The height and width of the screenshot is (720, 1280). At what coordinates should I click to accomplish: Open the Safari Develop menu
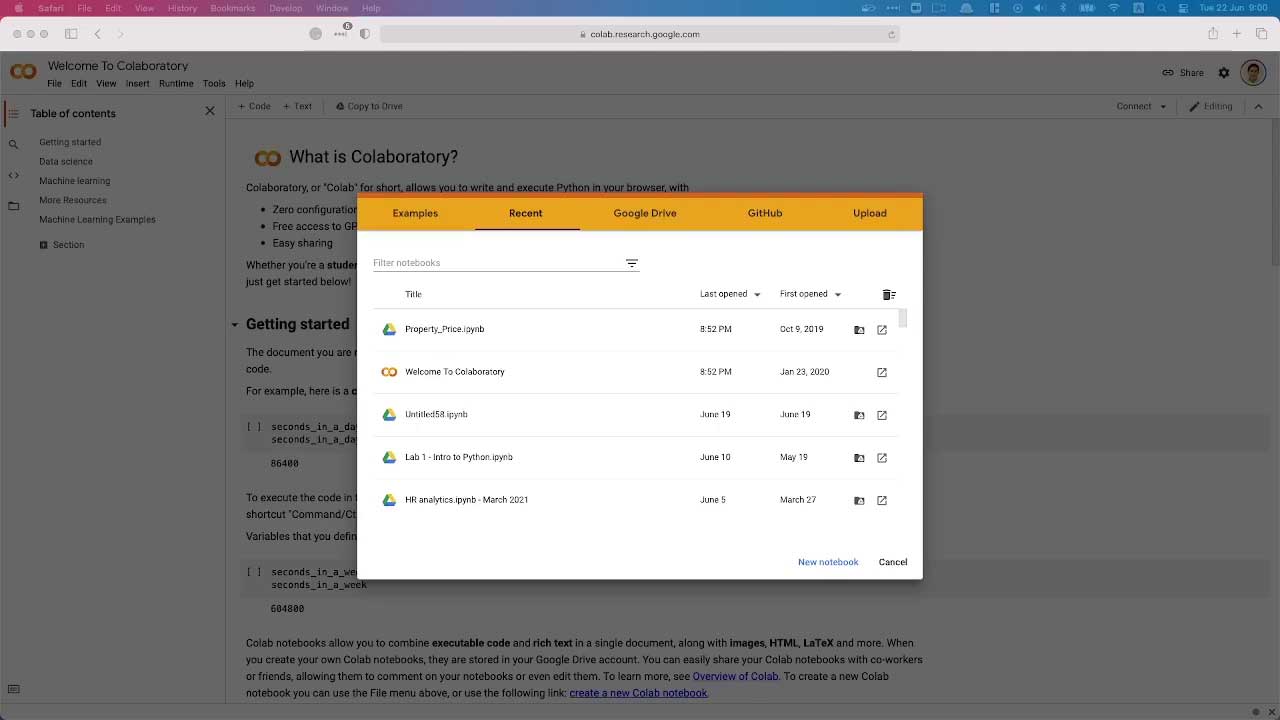pyautogui.click(x=286, y=8)
